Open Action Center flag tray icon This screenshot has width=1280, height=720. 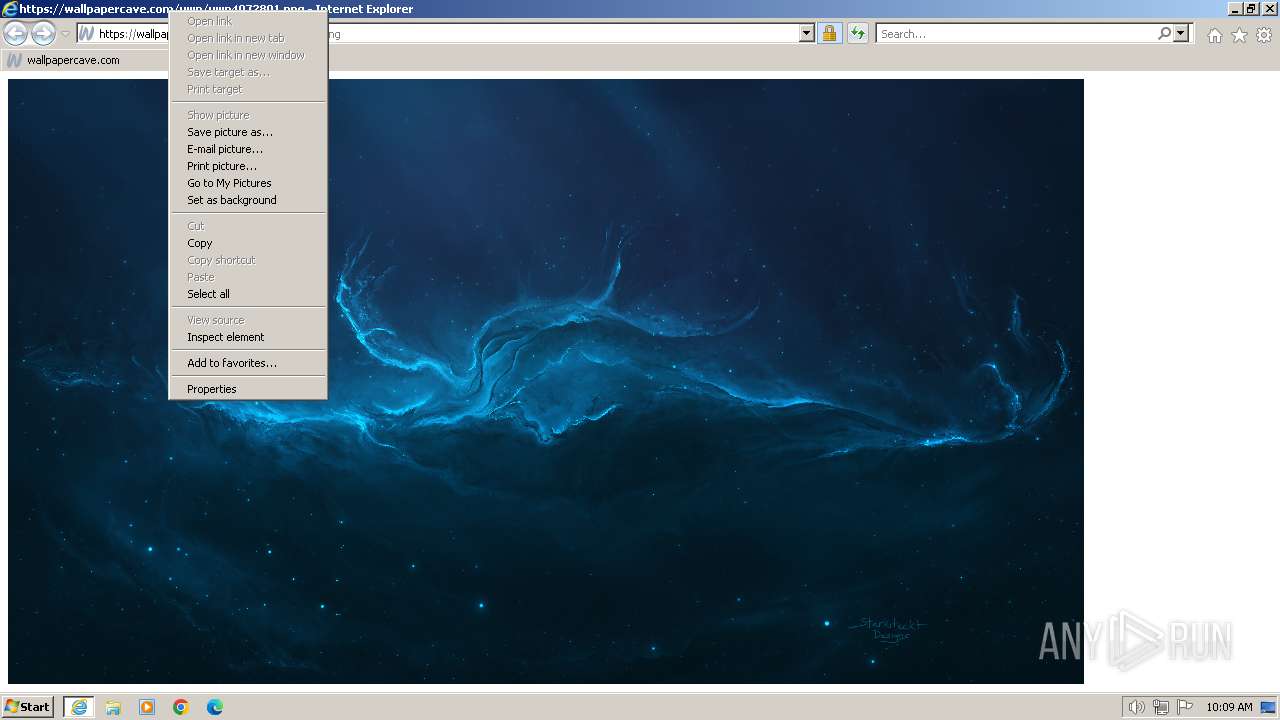[1185, 707]
